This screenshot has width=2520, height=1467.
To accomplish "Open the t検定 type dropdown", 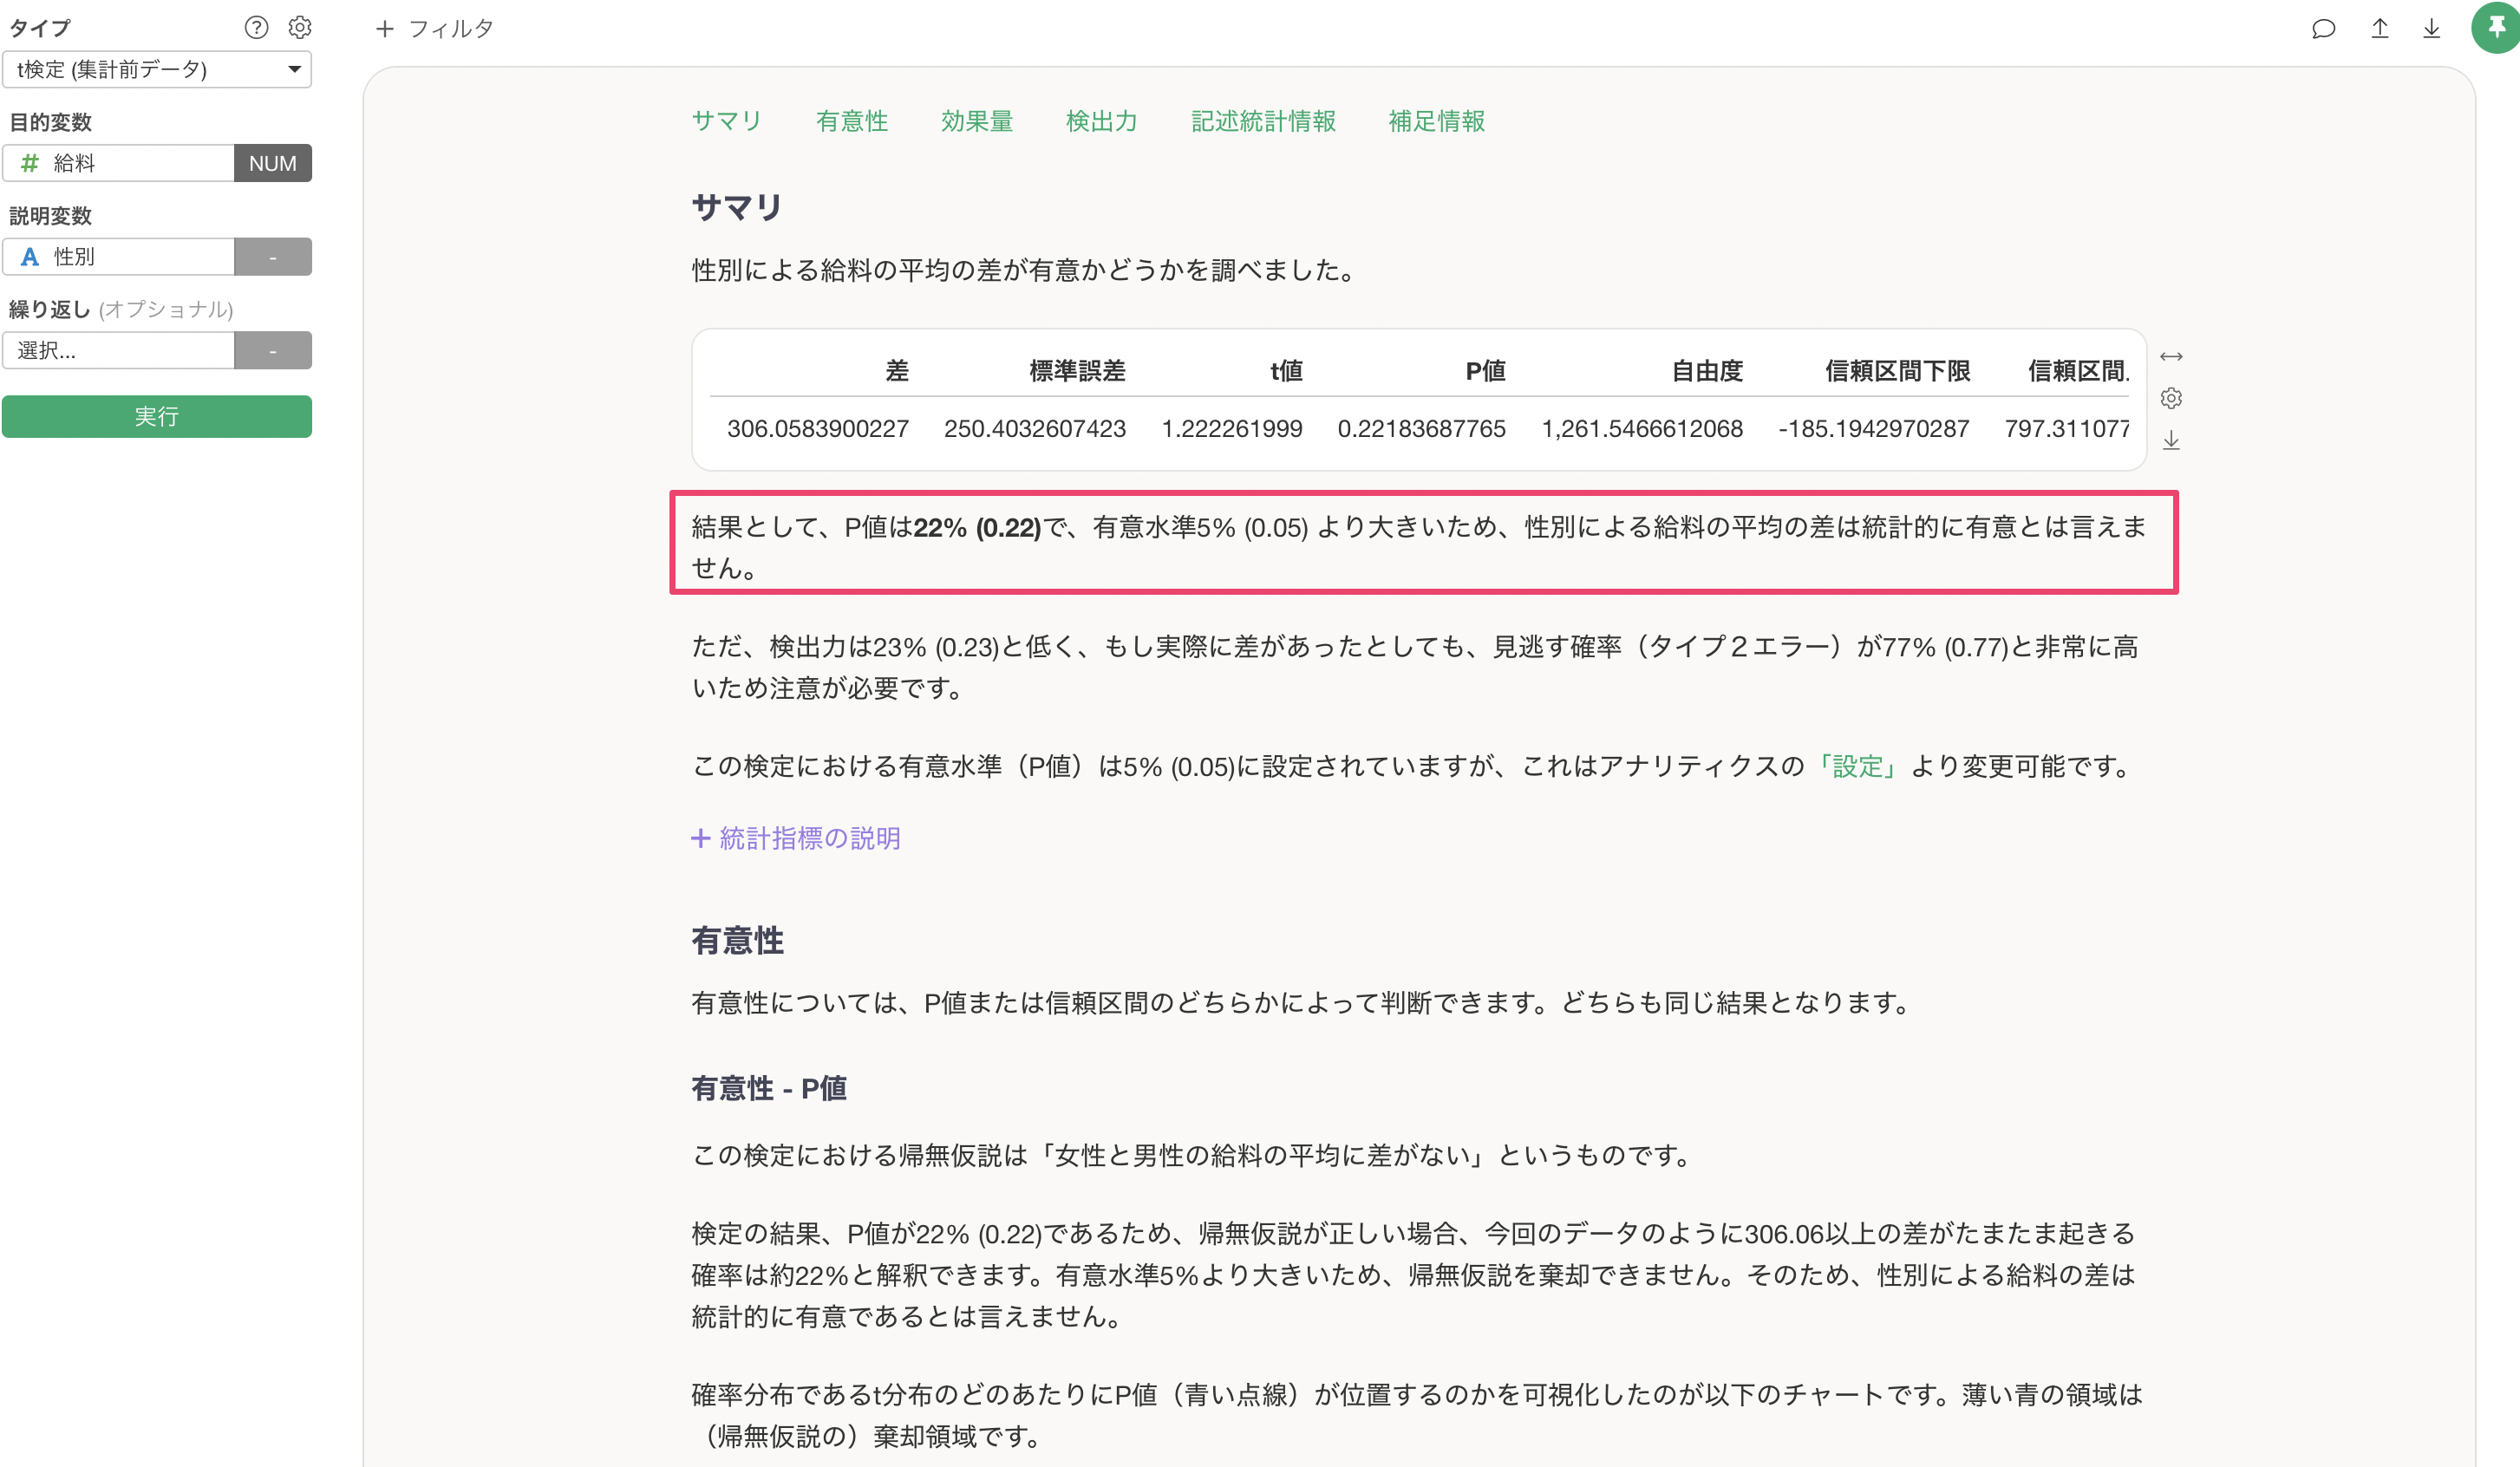I will pyautogui.click(x=157, y=69).
